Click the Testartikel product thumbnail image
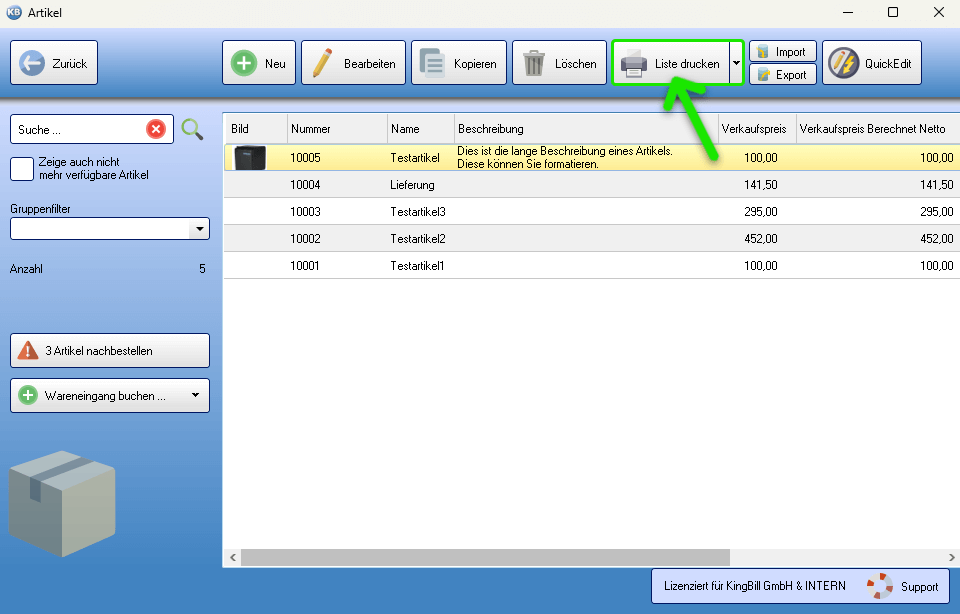The height and width of the screenshot is (614, 960). [249, 158]
